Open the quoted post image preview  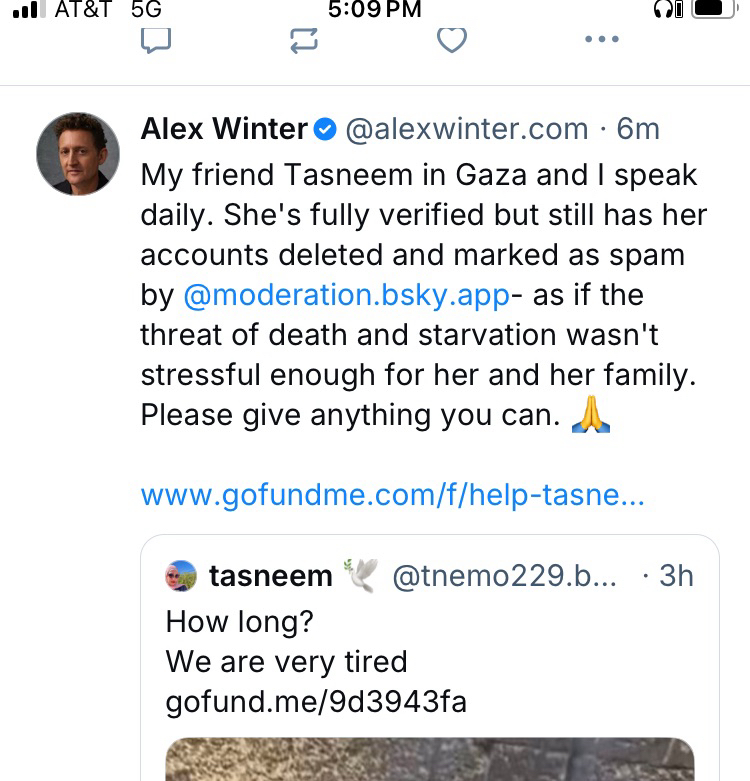430,760
